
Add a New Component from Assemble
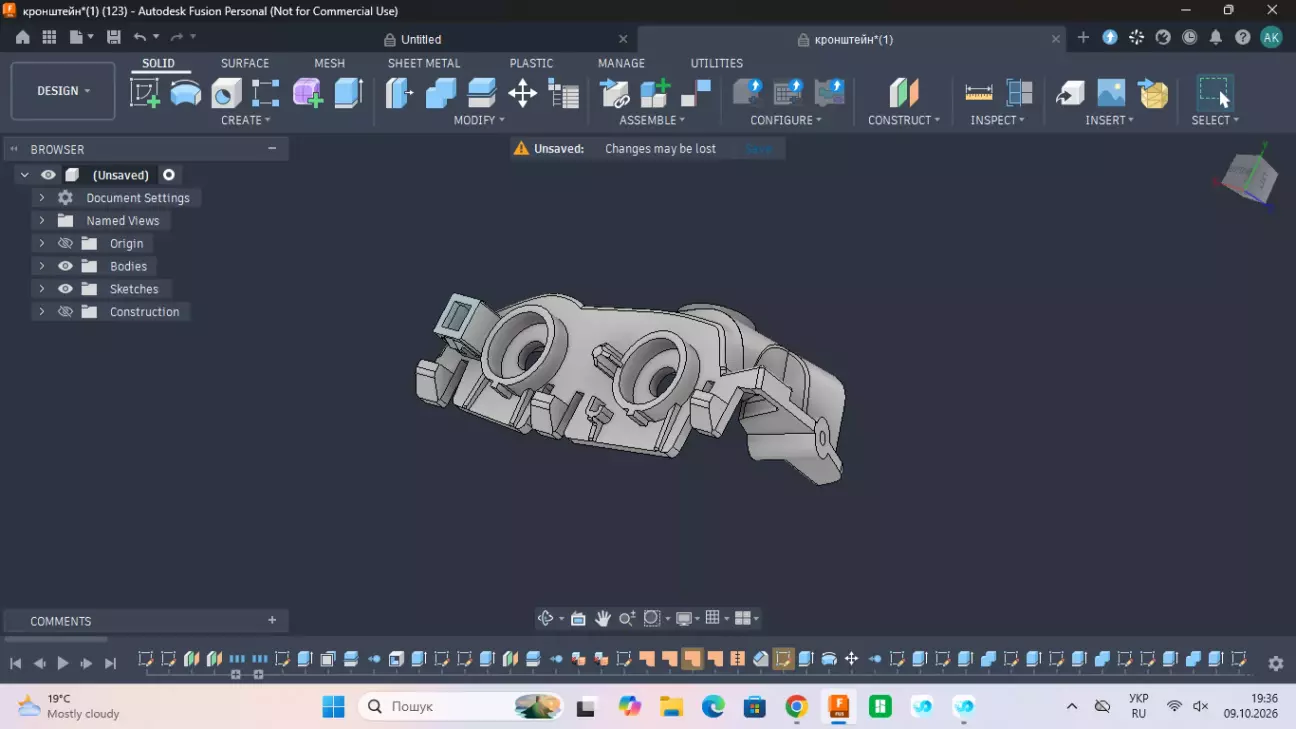click(655, 93)
